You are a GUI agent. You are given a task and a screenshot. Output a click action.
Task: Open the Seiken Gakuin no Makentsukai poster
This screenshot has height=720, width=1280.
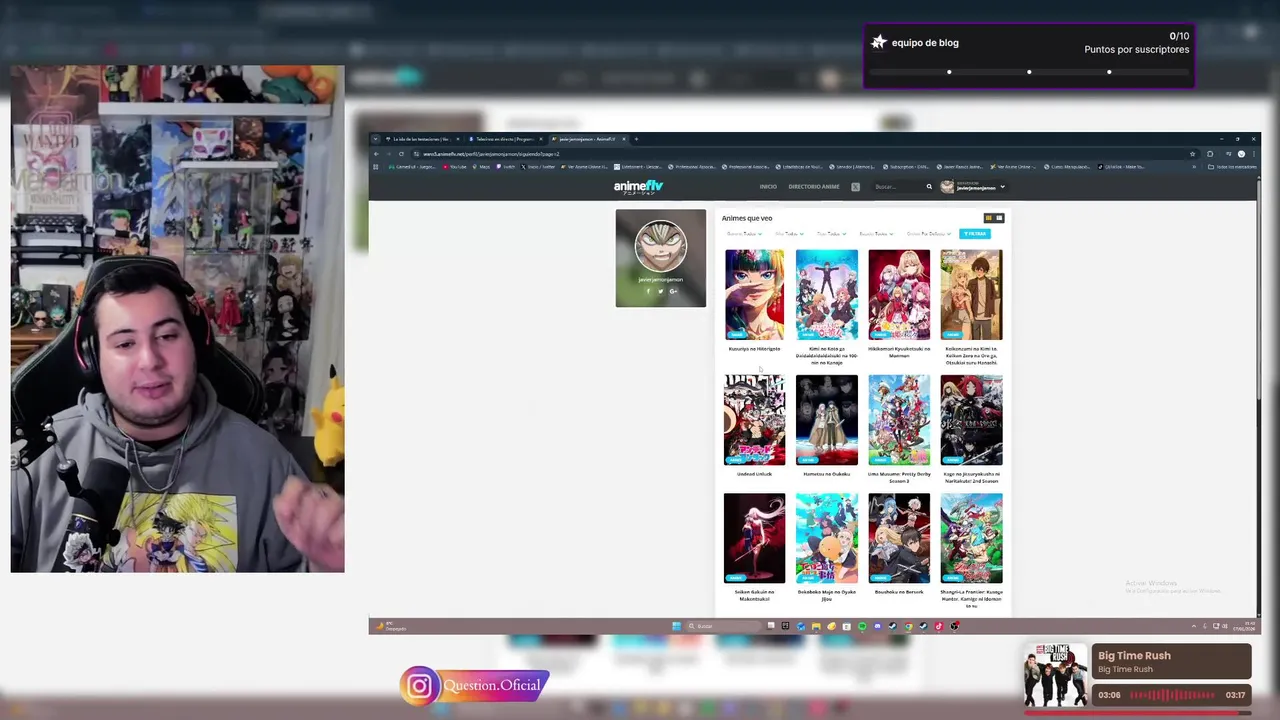pyautogui.click(x=755, y=538)
